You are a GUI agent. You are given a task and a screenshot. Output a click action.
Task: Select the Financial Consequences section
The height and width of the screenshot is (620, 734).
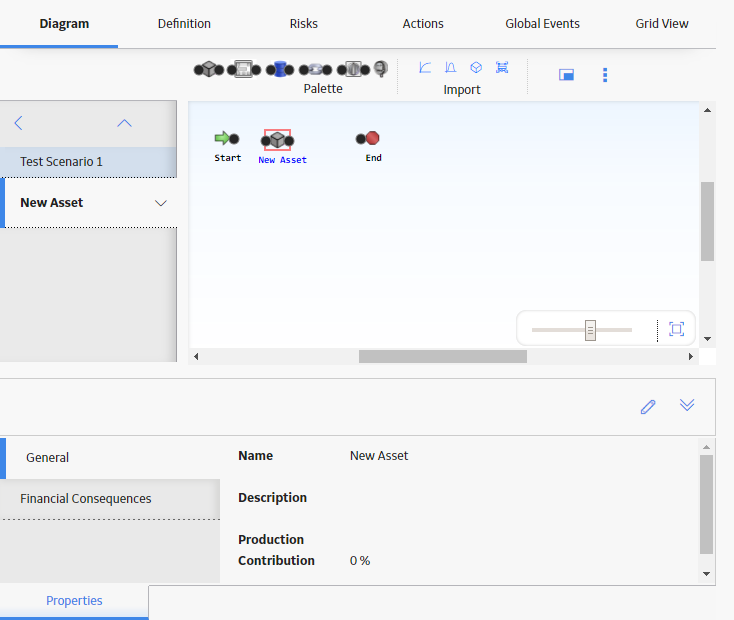tap(110, 499)
